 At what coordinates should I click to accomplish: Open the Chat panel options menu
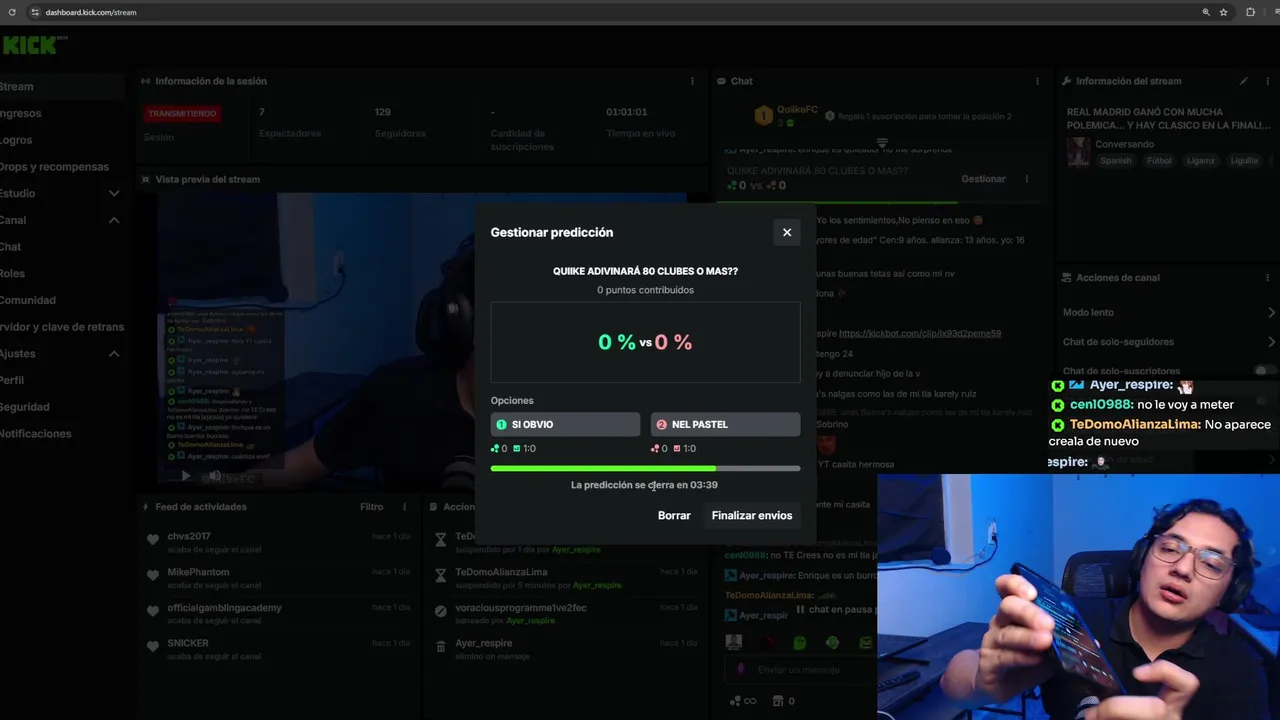[1037, 81]
